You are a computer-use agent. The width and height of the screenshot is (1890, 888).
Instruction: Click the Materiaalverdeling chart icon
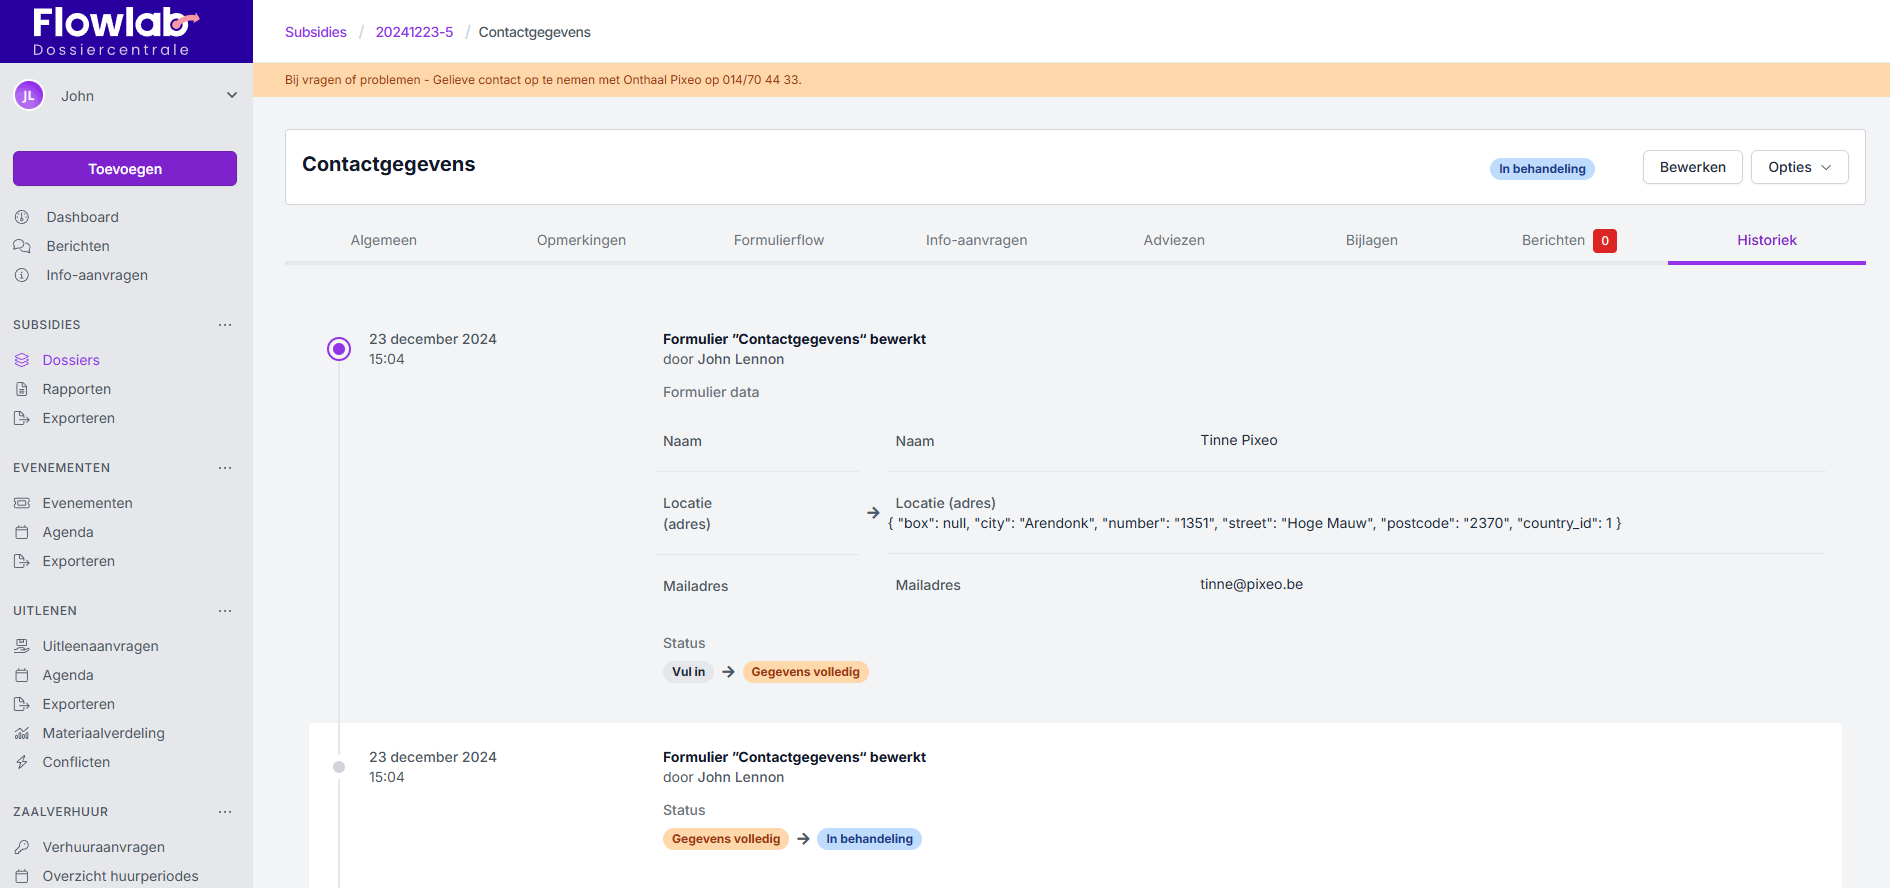pyautogui.click(x=22, y=733)
